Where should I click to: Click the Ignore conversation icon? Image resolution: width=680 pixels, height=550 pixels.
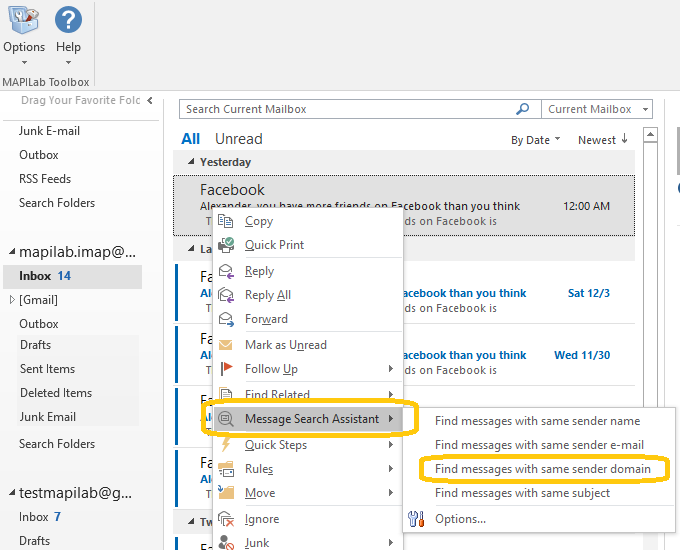[226, 519]
